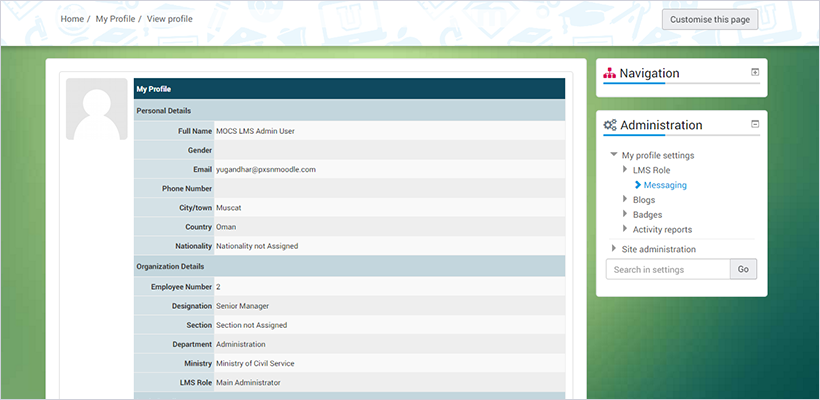The width and height of the screenshot is (820, 400).
Task: Expand the Site administration section
Action: point(614,249)
